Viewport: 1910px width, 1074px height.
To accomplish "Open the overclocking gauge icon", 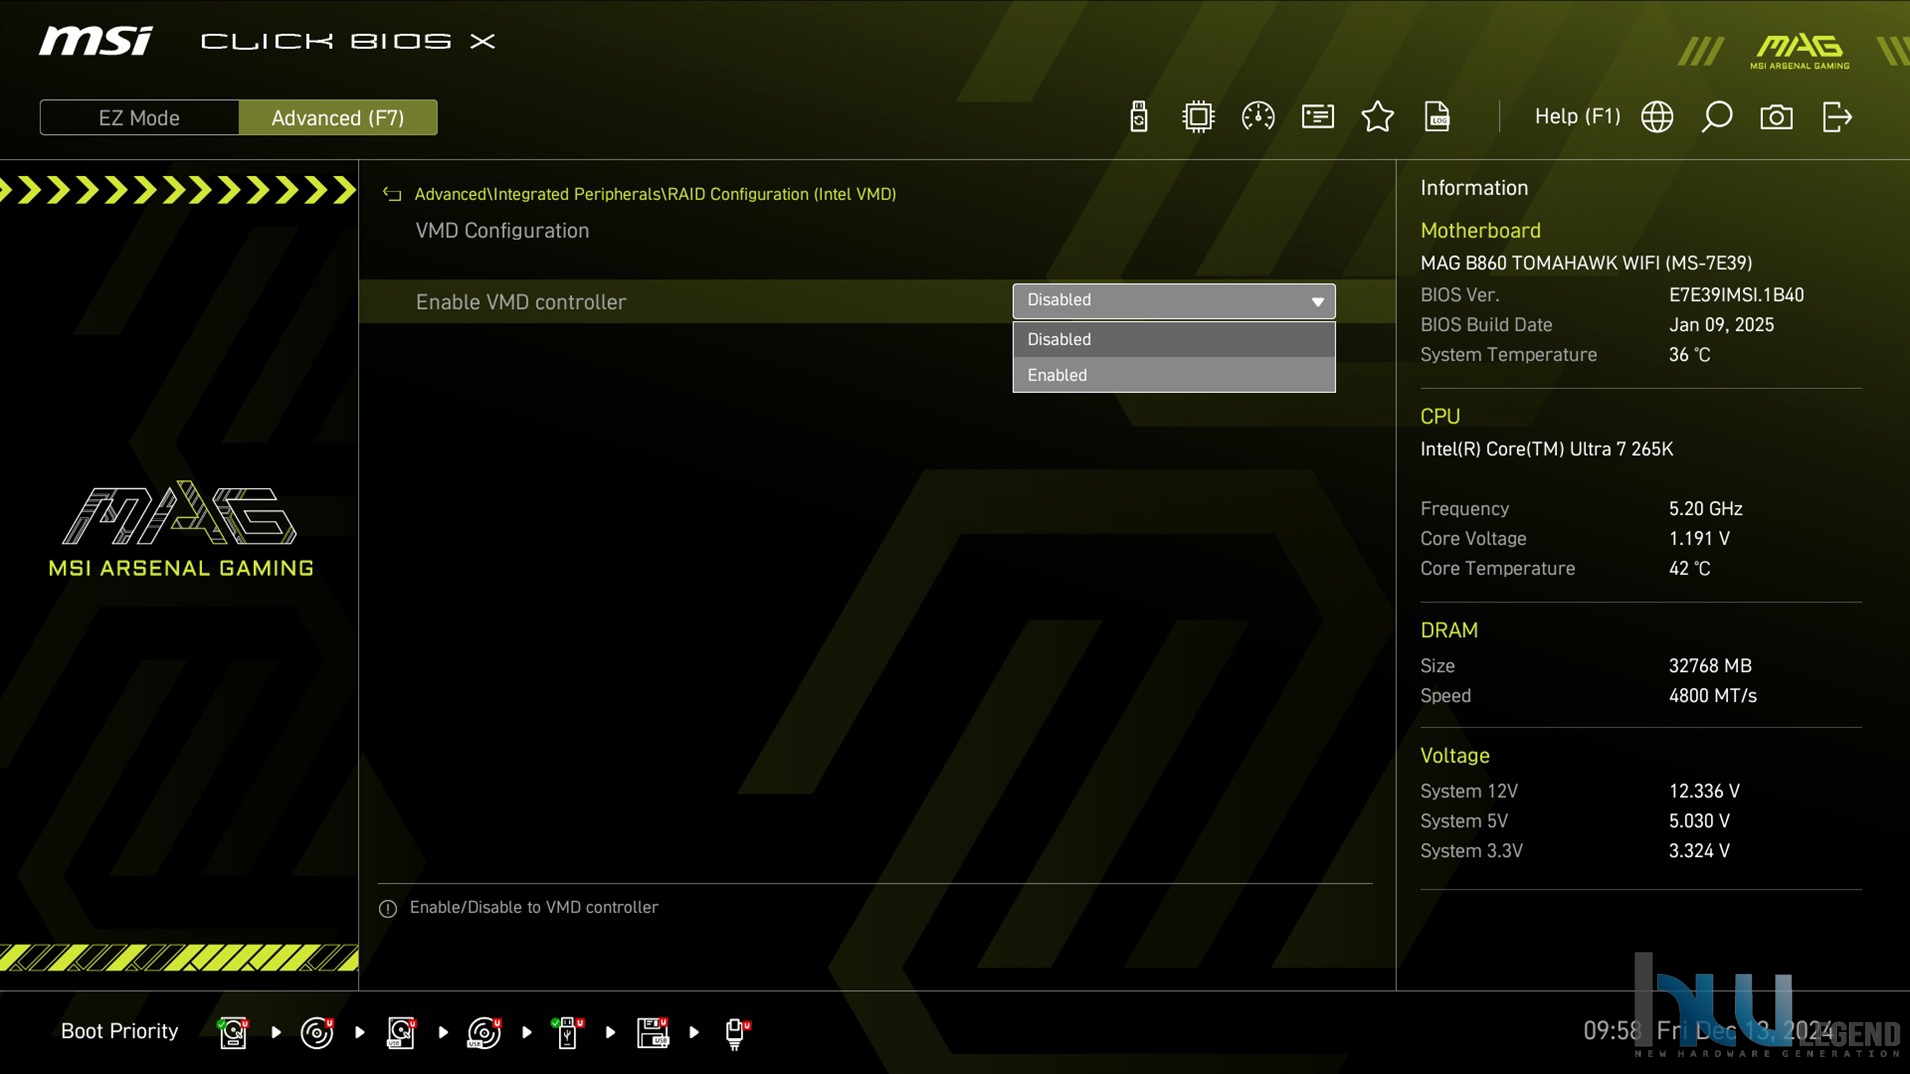I will coord(1257,117).
